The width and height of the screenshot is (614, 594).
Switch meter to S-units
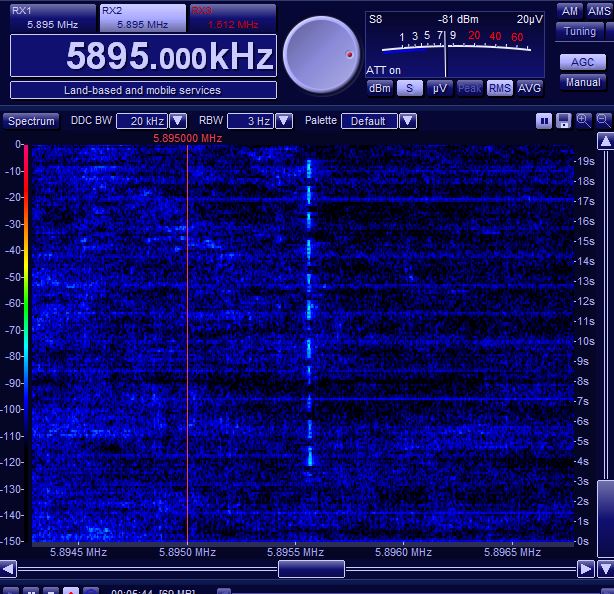click(x=409, y=88)
